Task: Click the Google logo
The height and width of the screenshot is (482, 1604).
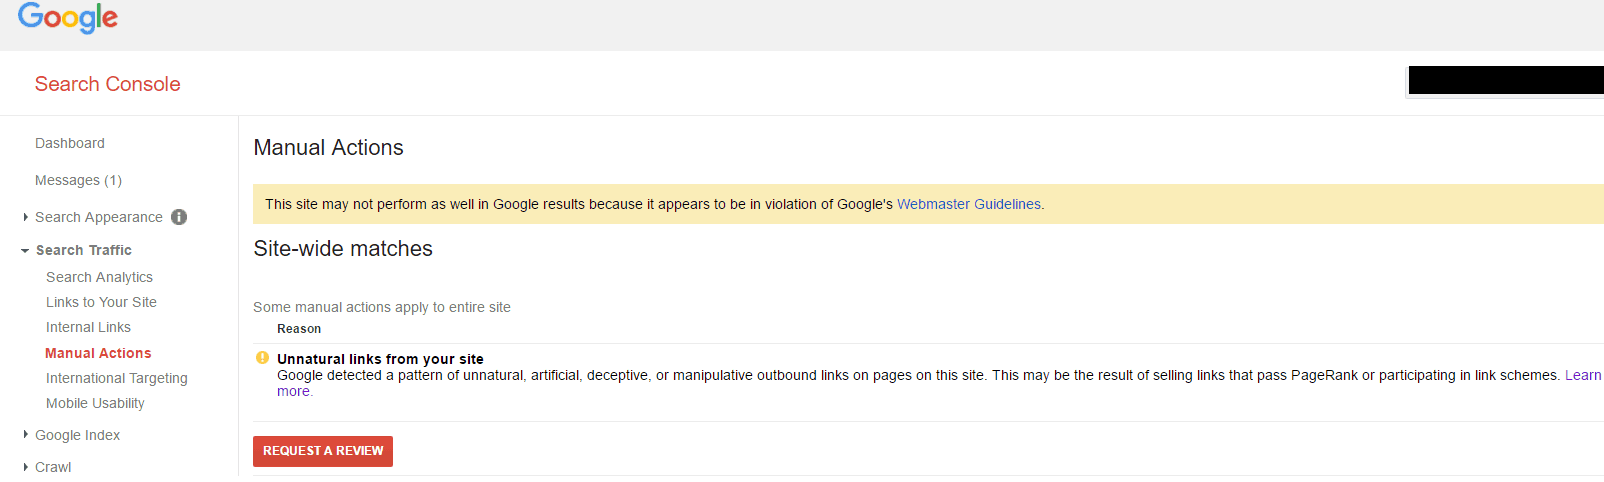Action: coord(68,18)
